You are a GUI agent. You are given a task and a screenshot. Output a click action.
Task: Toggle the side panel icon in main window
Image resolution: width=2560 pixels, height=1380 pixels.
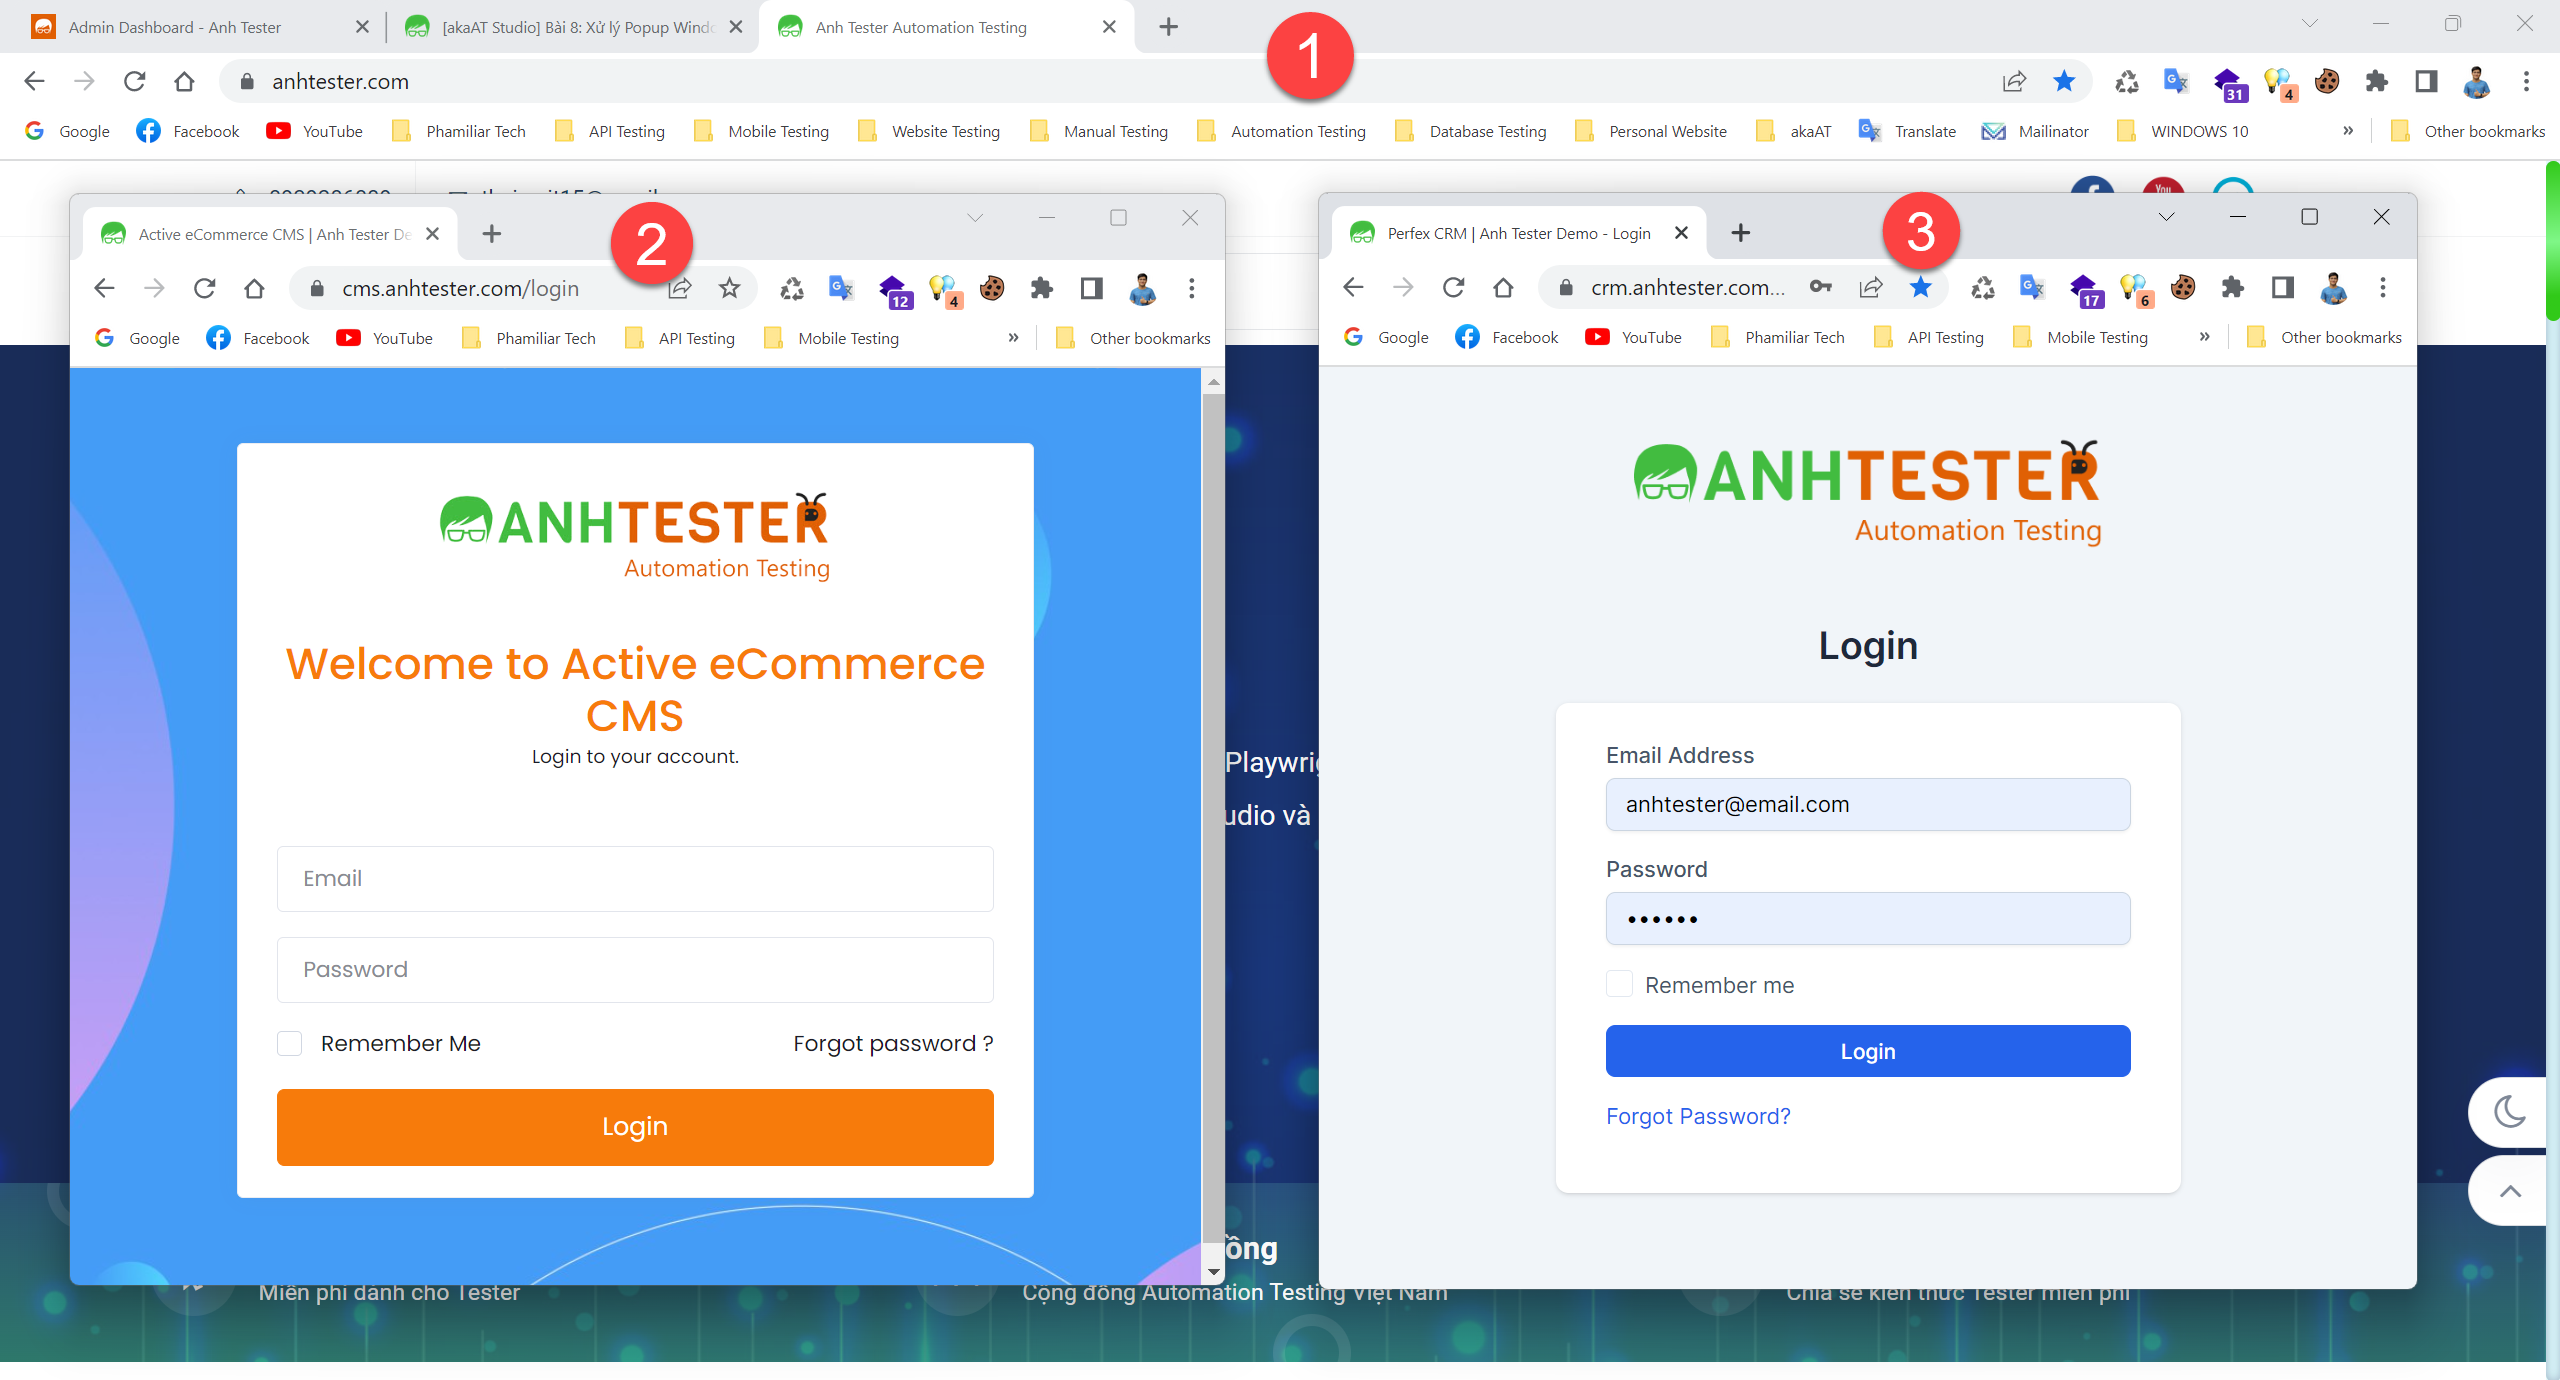click(2426, 81)
